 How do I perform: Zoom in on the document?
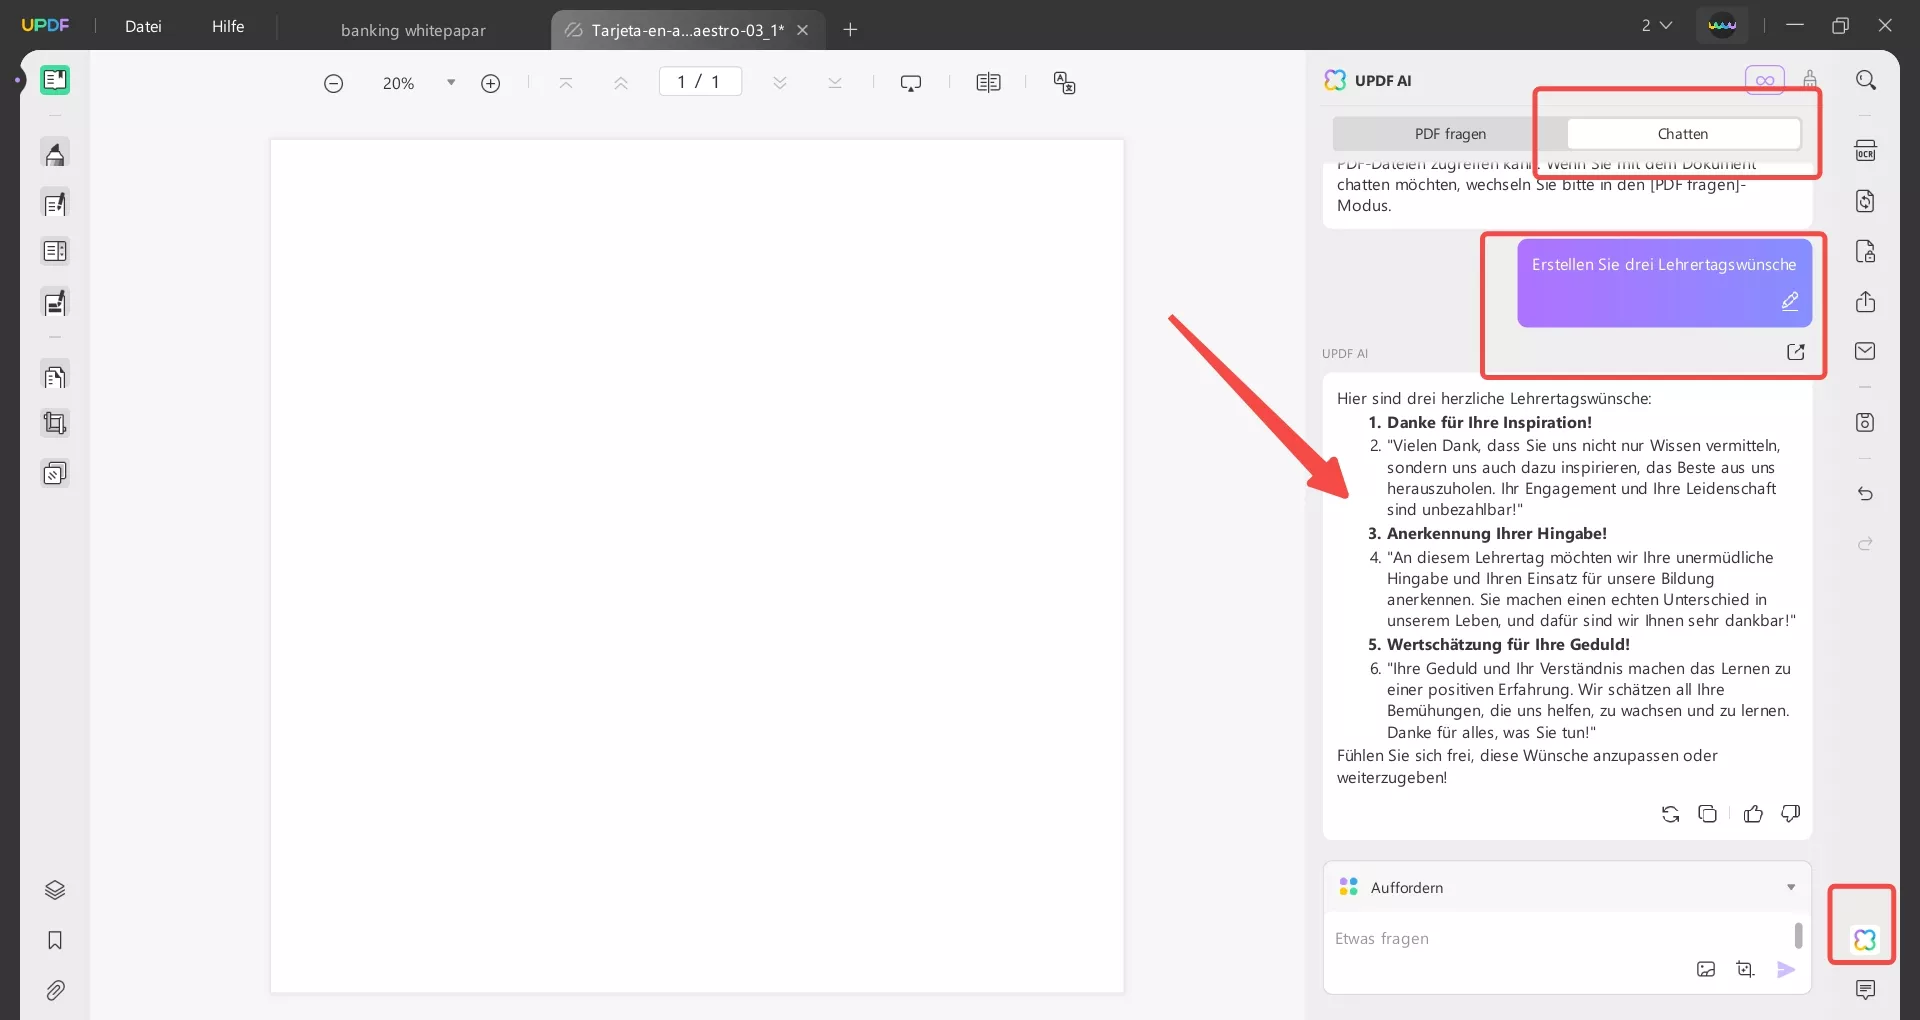tap(490, 84)
